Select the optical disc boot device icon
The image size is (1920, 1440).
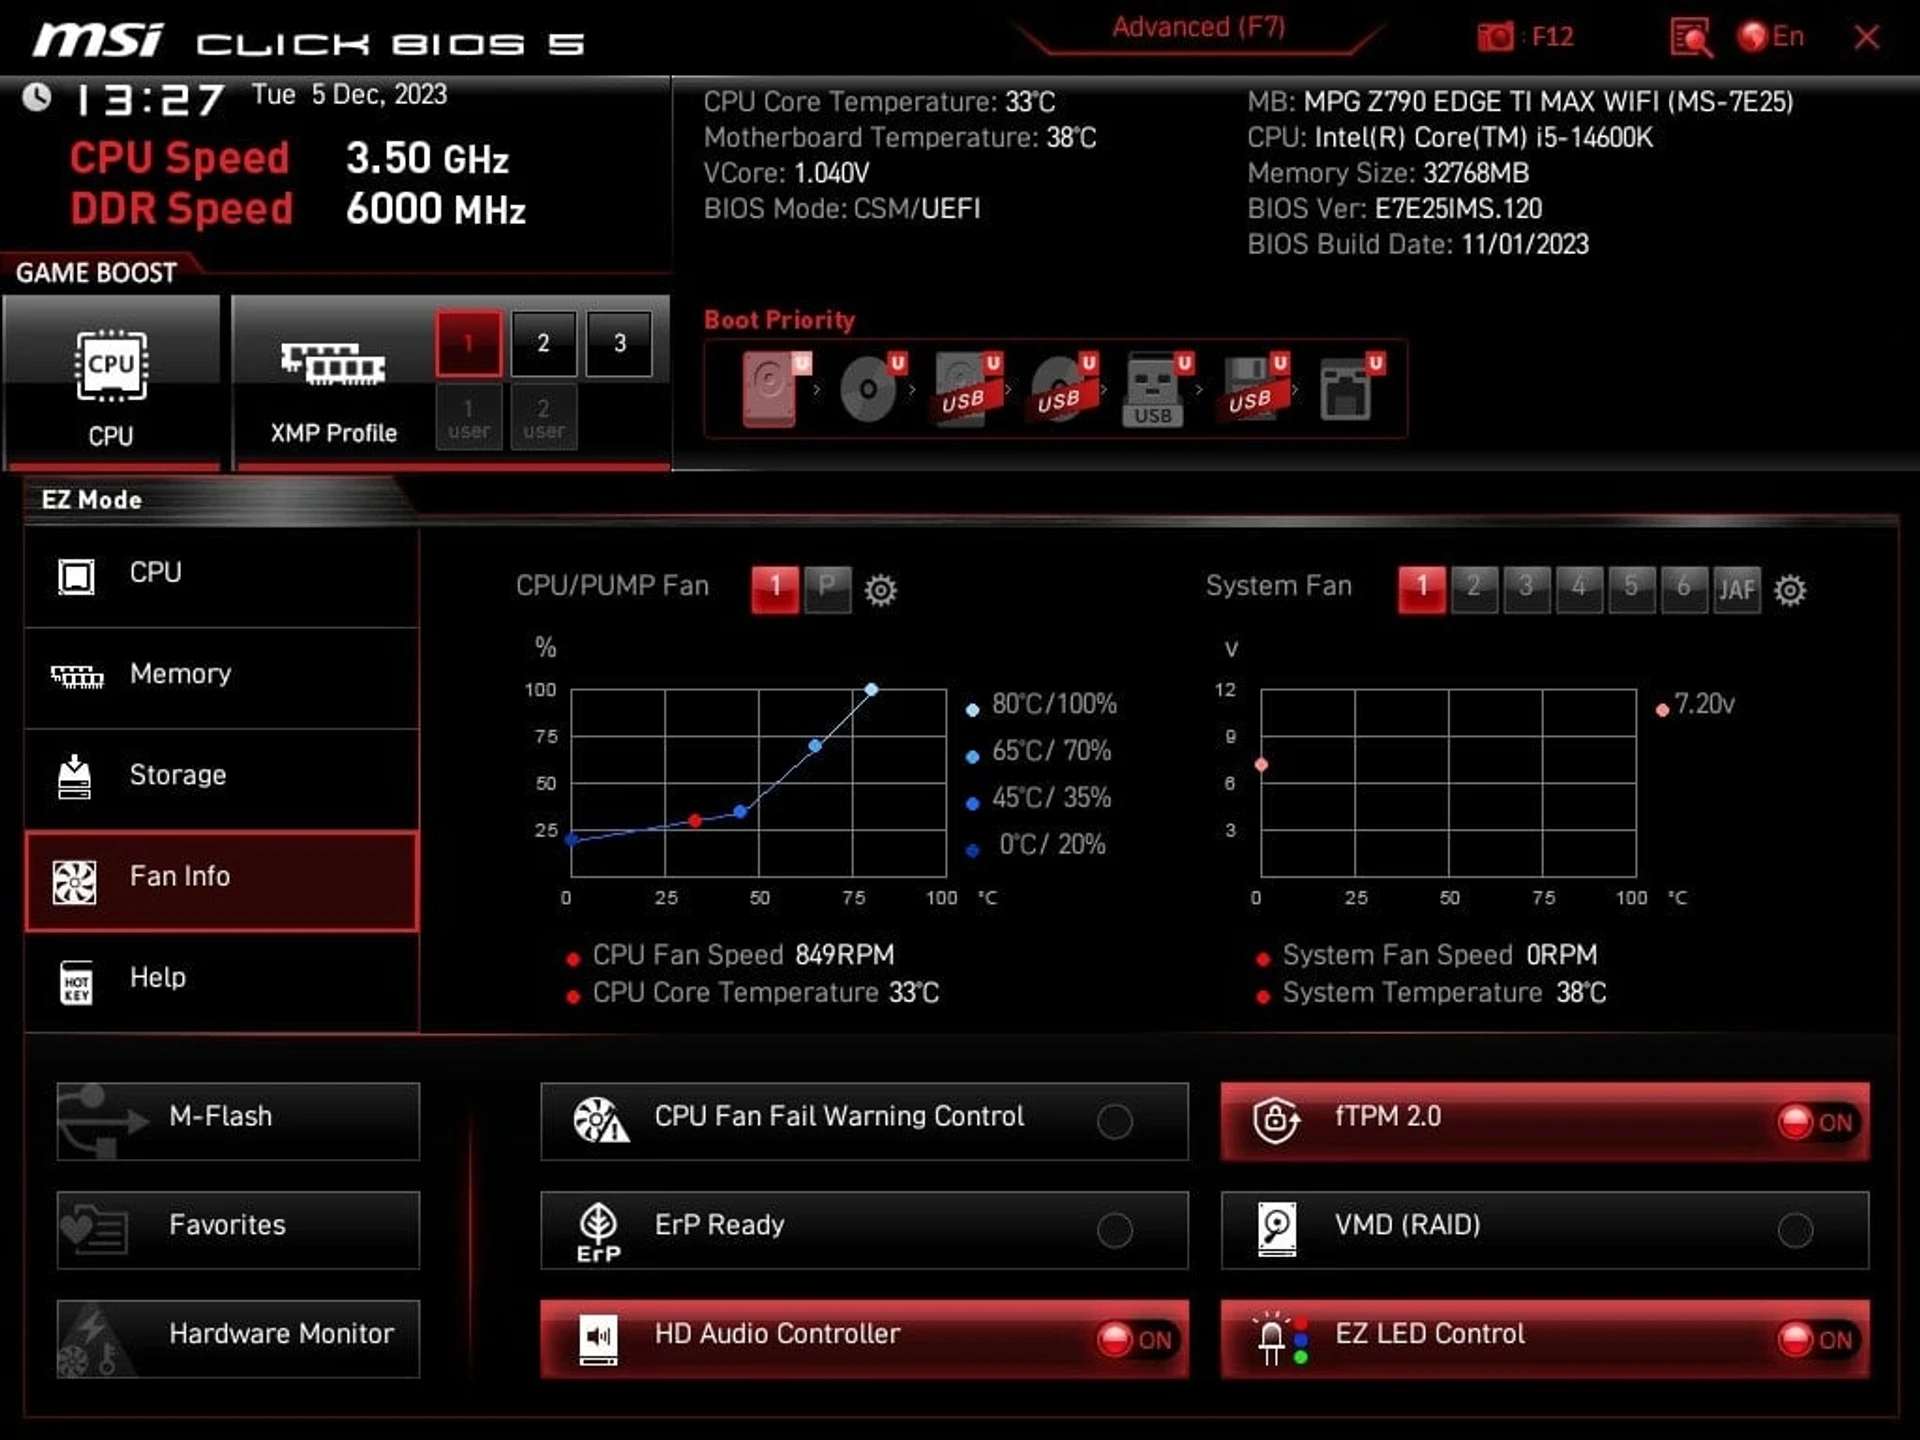pyautogui.click(x=870, y=389)
